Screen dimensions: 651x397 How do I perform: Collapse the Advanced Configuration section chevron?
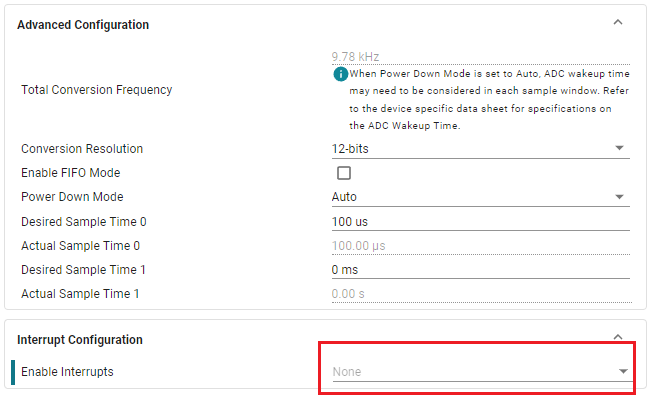coord(618,22)
